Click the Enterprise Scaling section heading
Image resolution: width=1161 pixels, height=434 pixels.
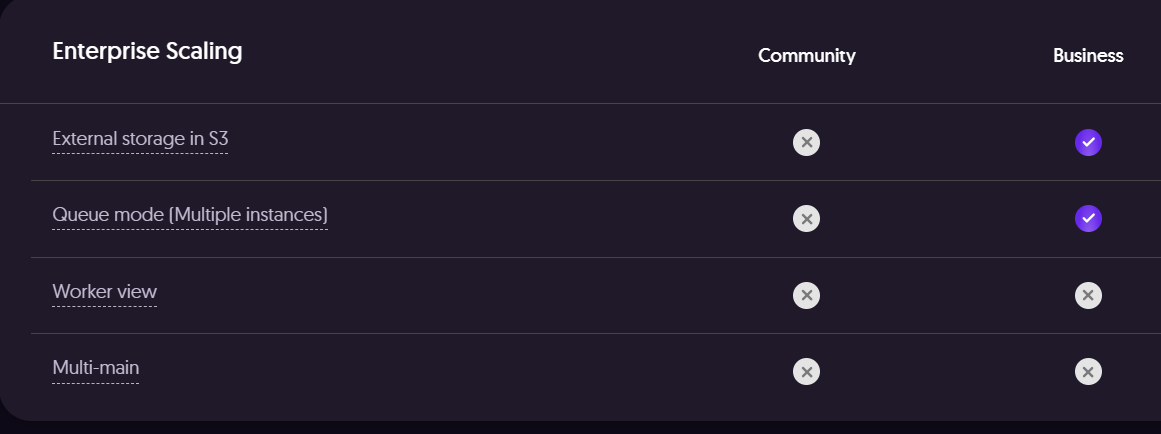(x=147, y=51)
